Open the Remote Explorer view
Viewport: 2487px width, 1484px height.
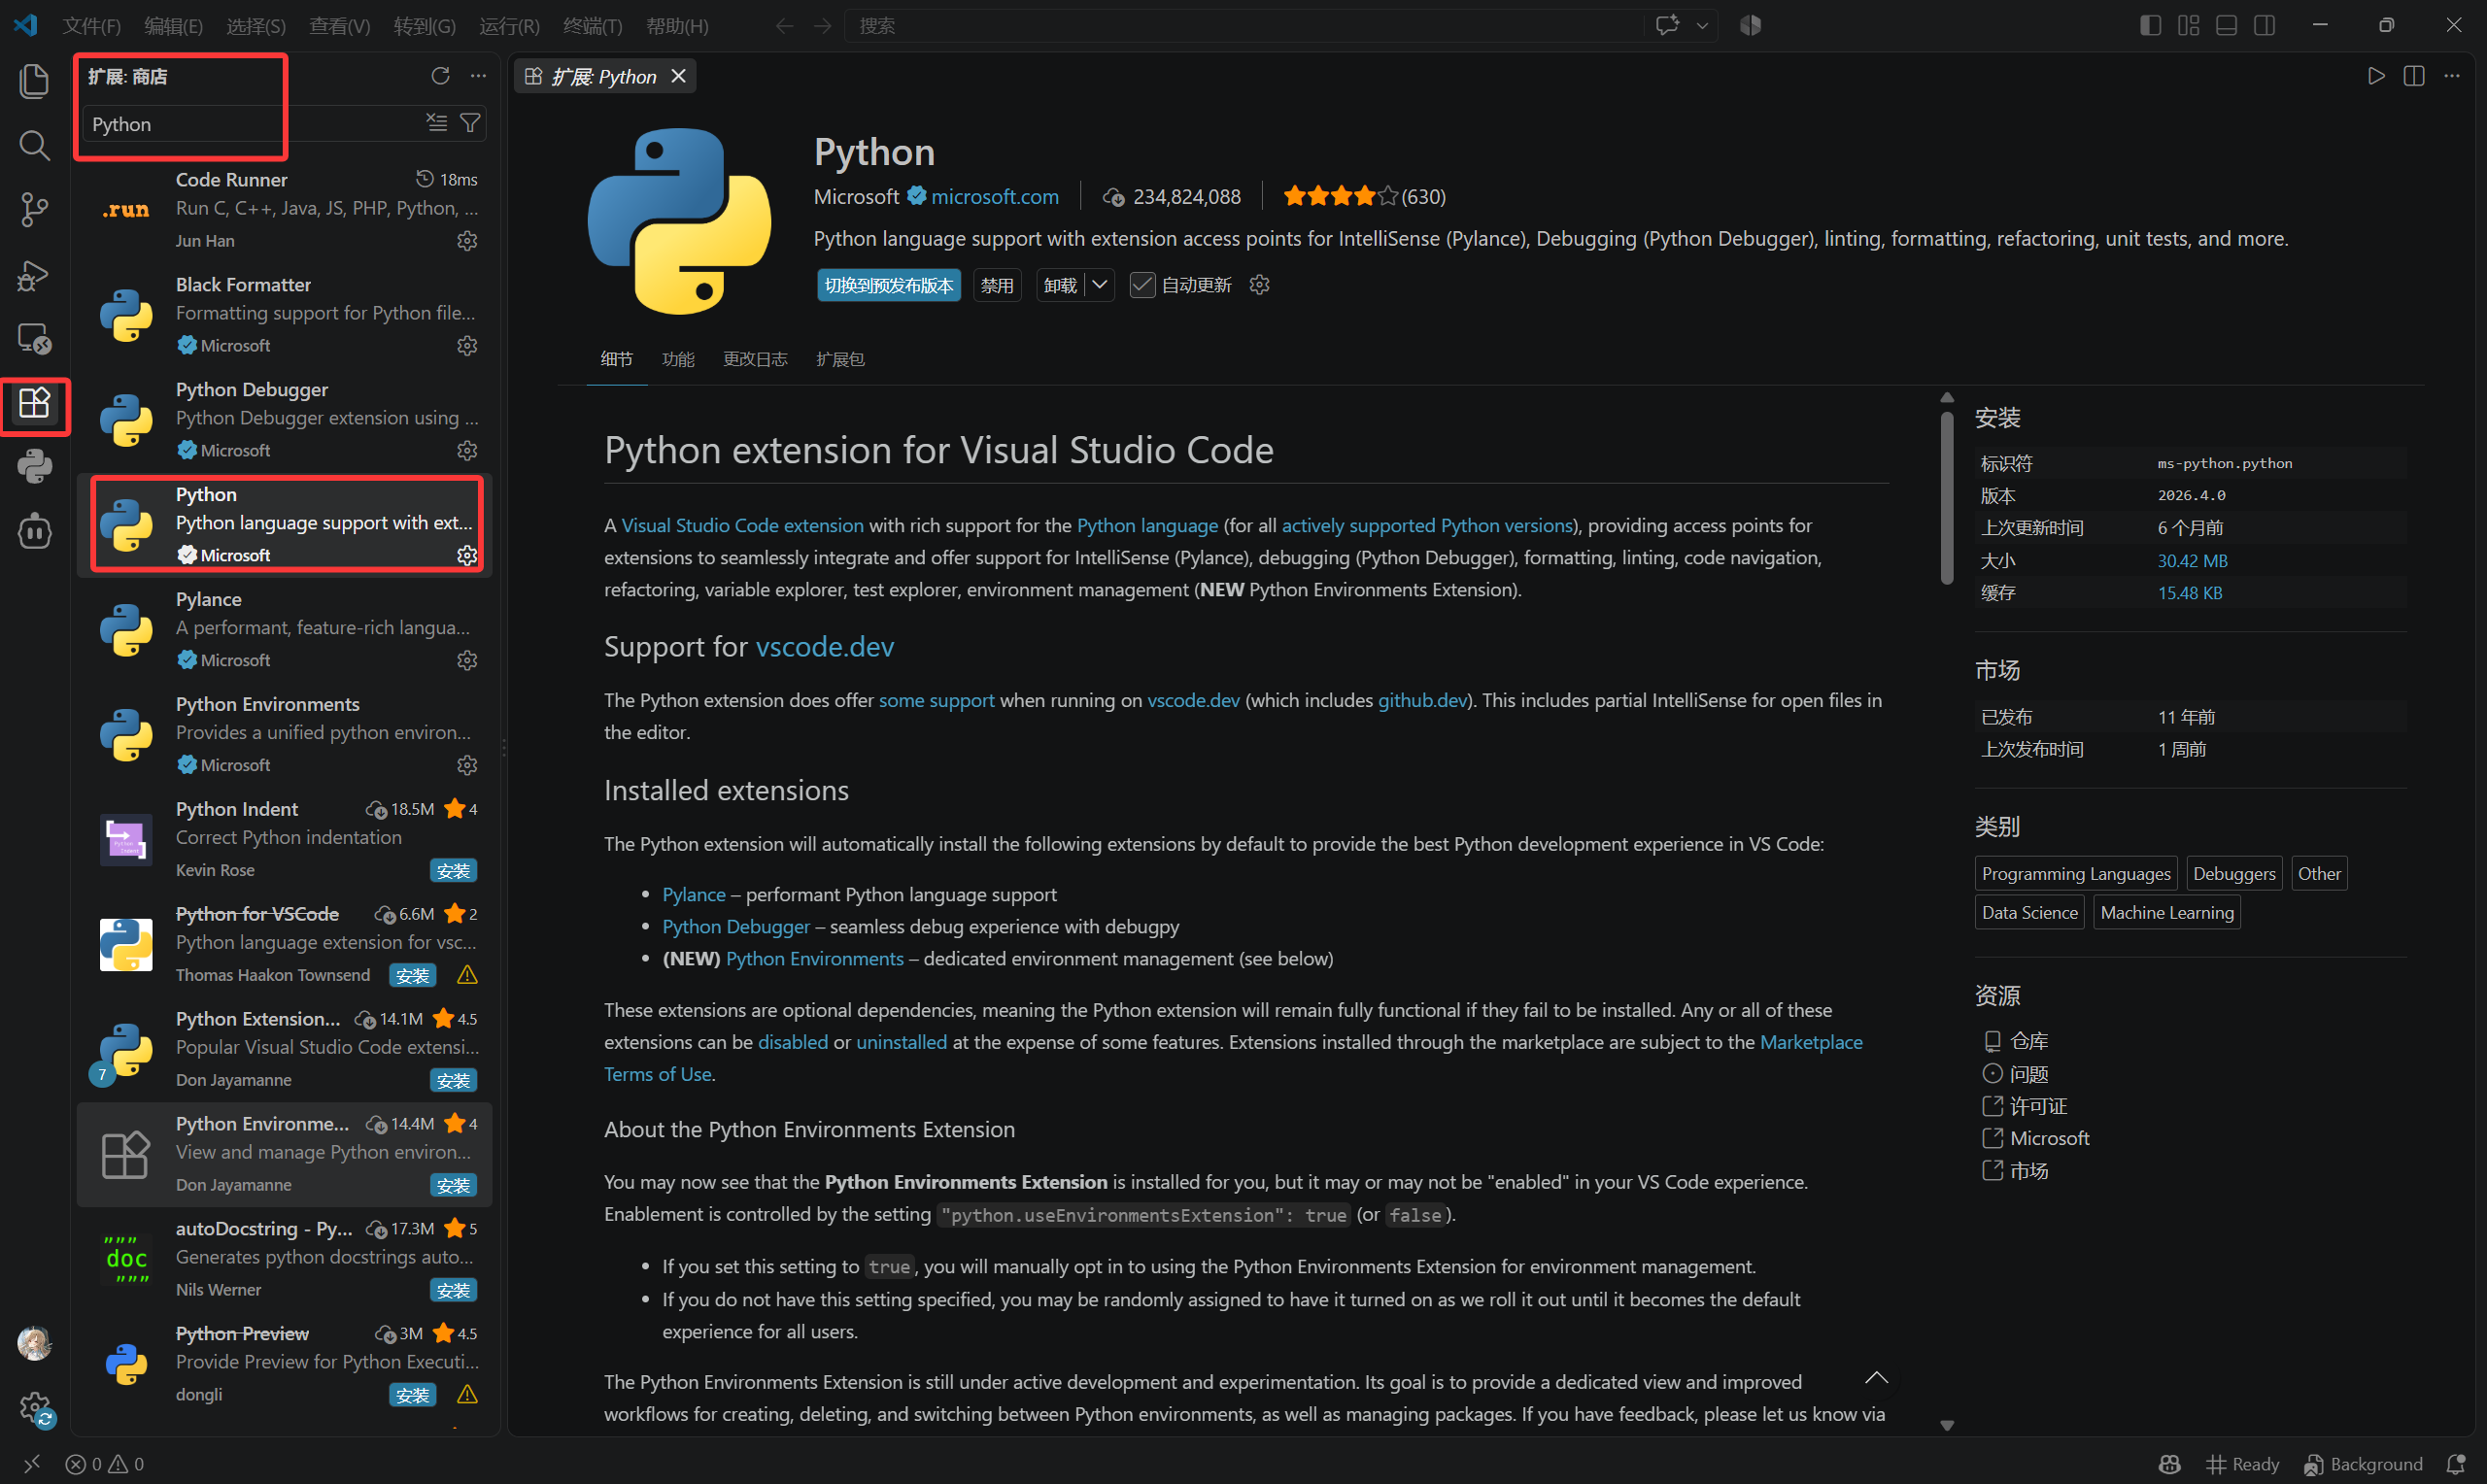34,339
